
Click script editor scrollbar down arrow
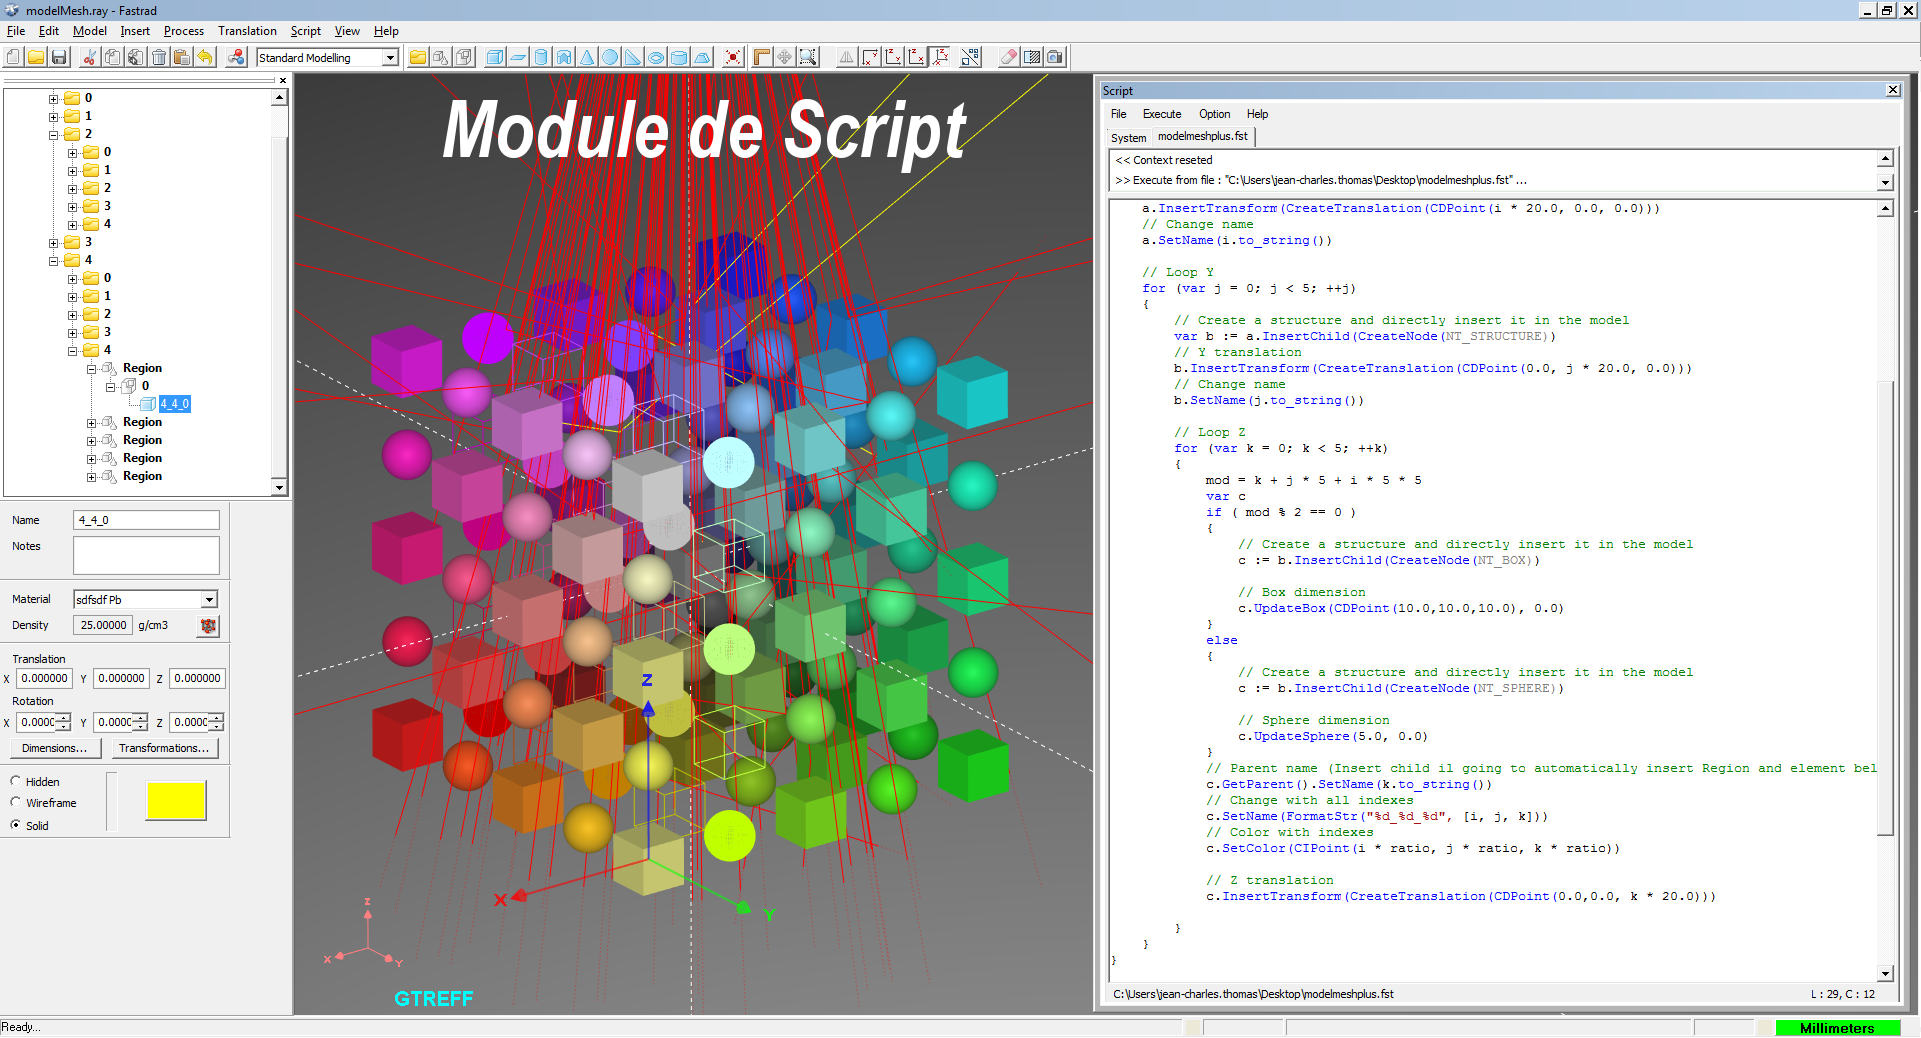(x=1885, y=973)
